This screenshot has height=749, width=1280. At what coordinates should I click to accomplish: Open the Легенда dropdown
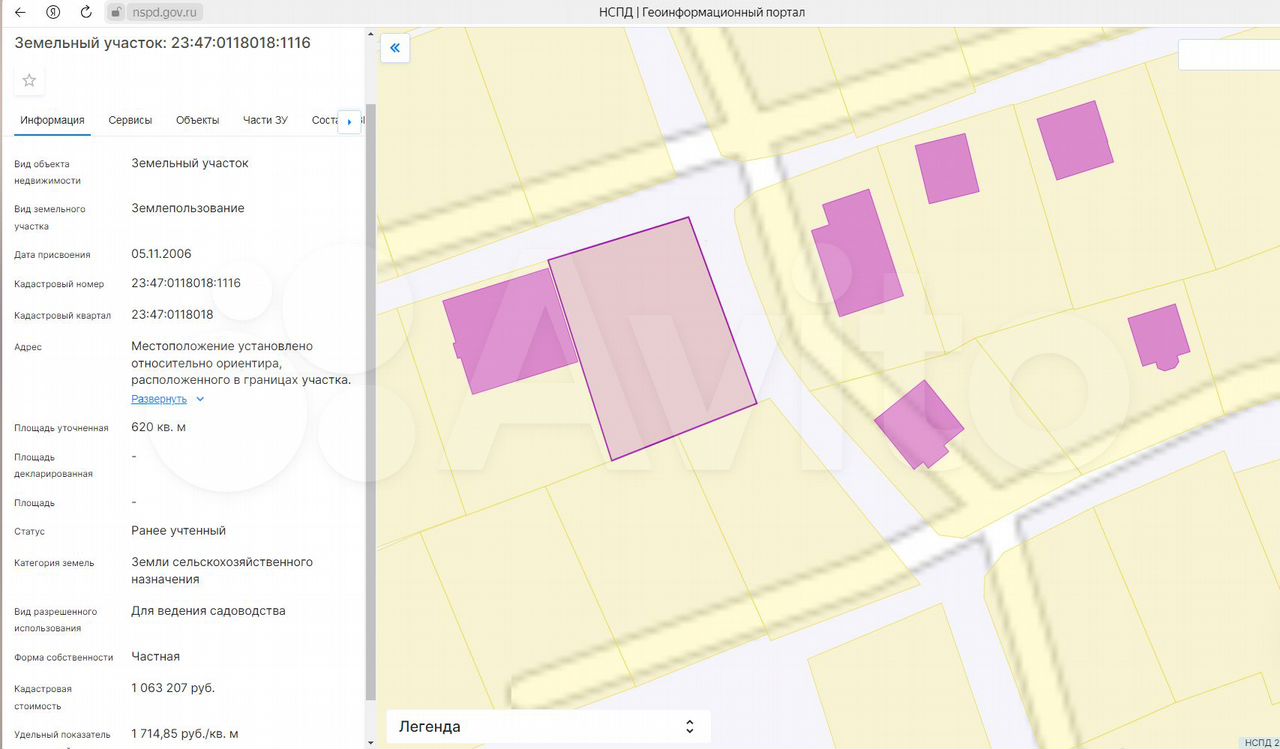(x=548, y=727)
